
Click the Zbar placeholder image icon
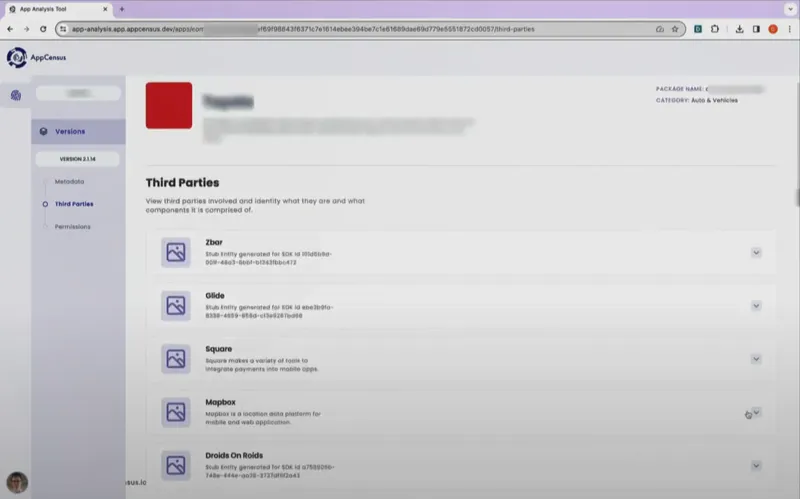pyautogui.click(x=176, y=252)
